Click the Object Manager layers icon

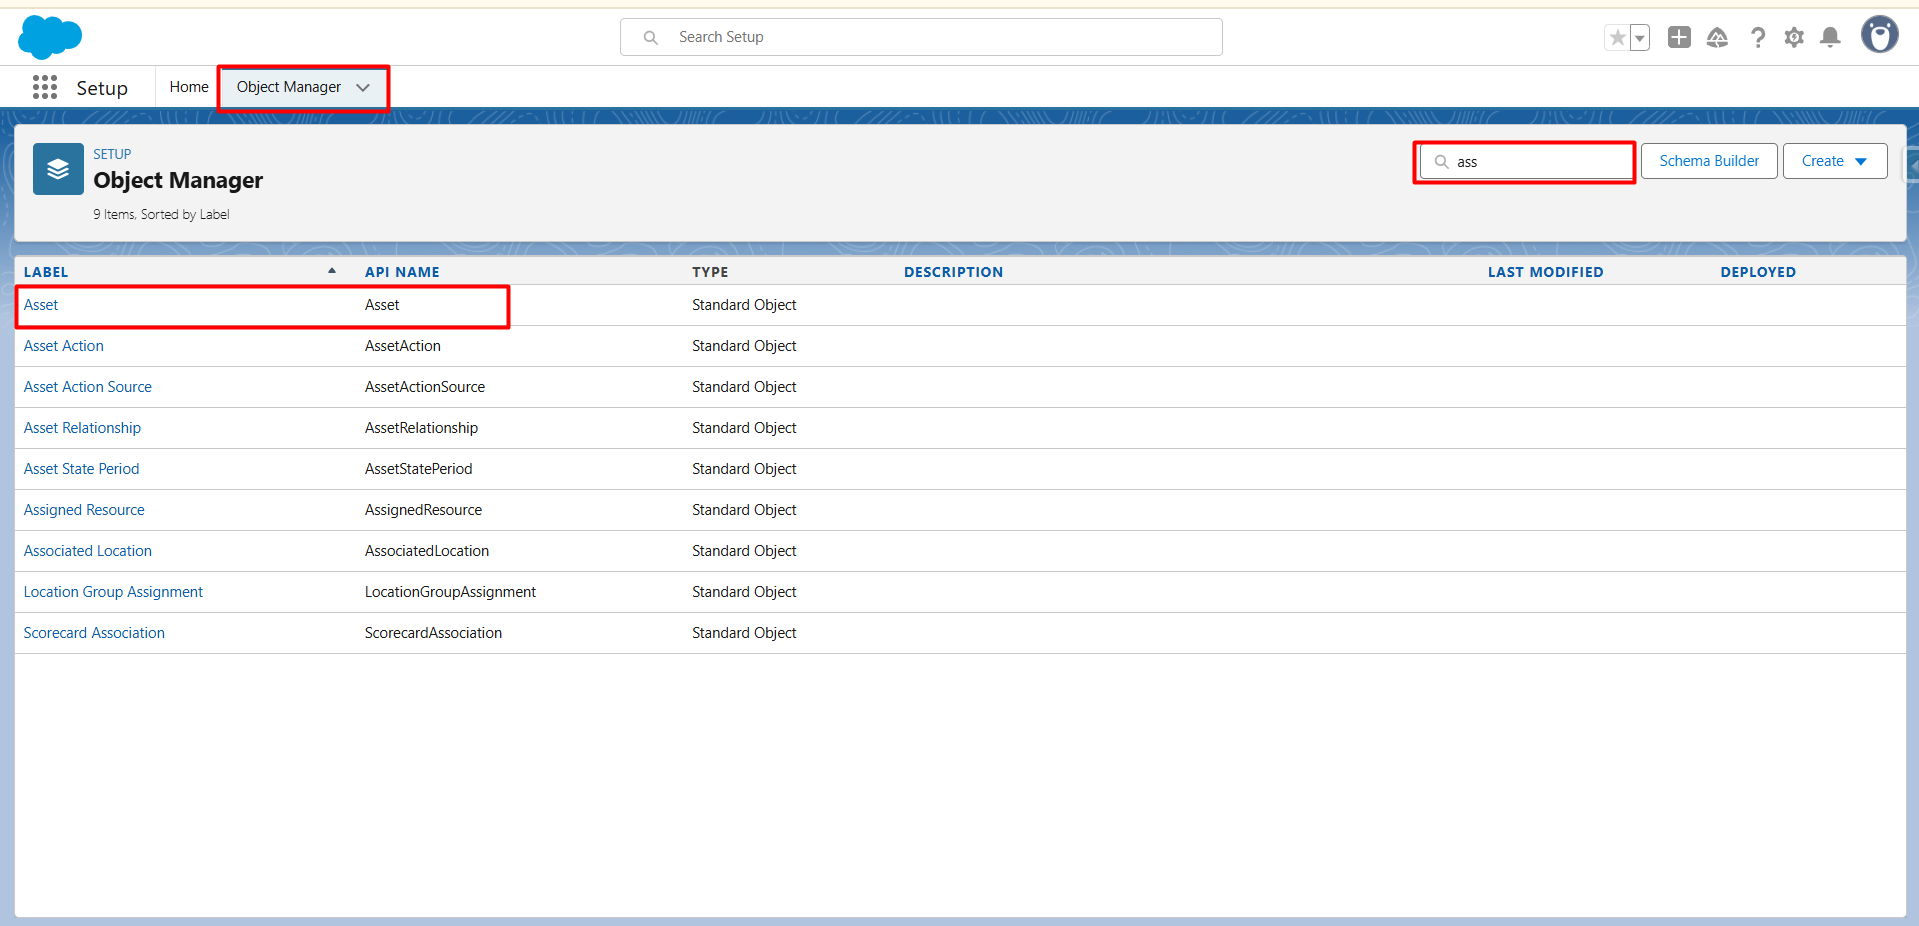coord(58,169)
